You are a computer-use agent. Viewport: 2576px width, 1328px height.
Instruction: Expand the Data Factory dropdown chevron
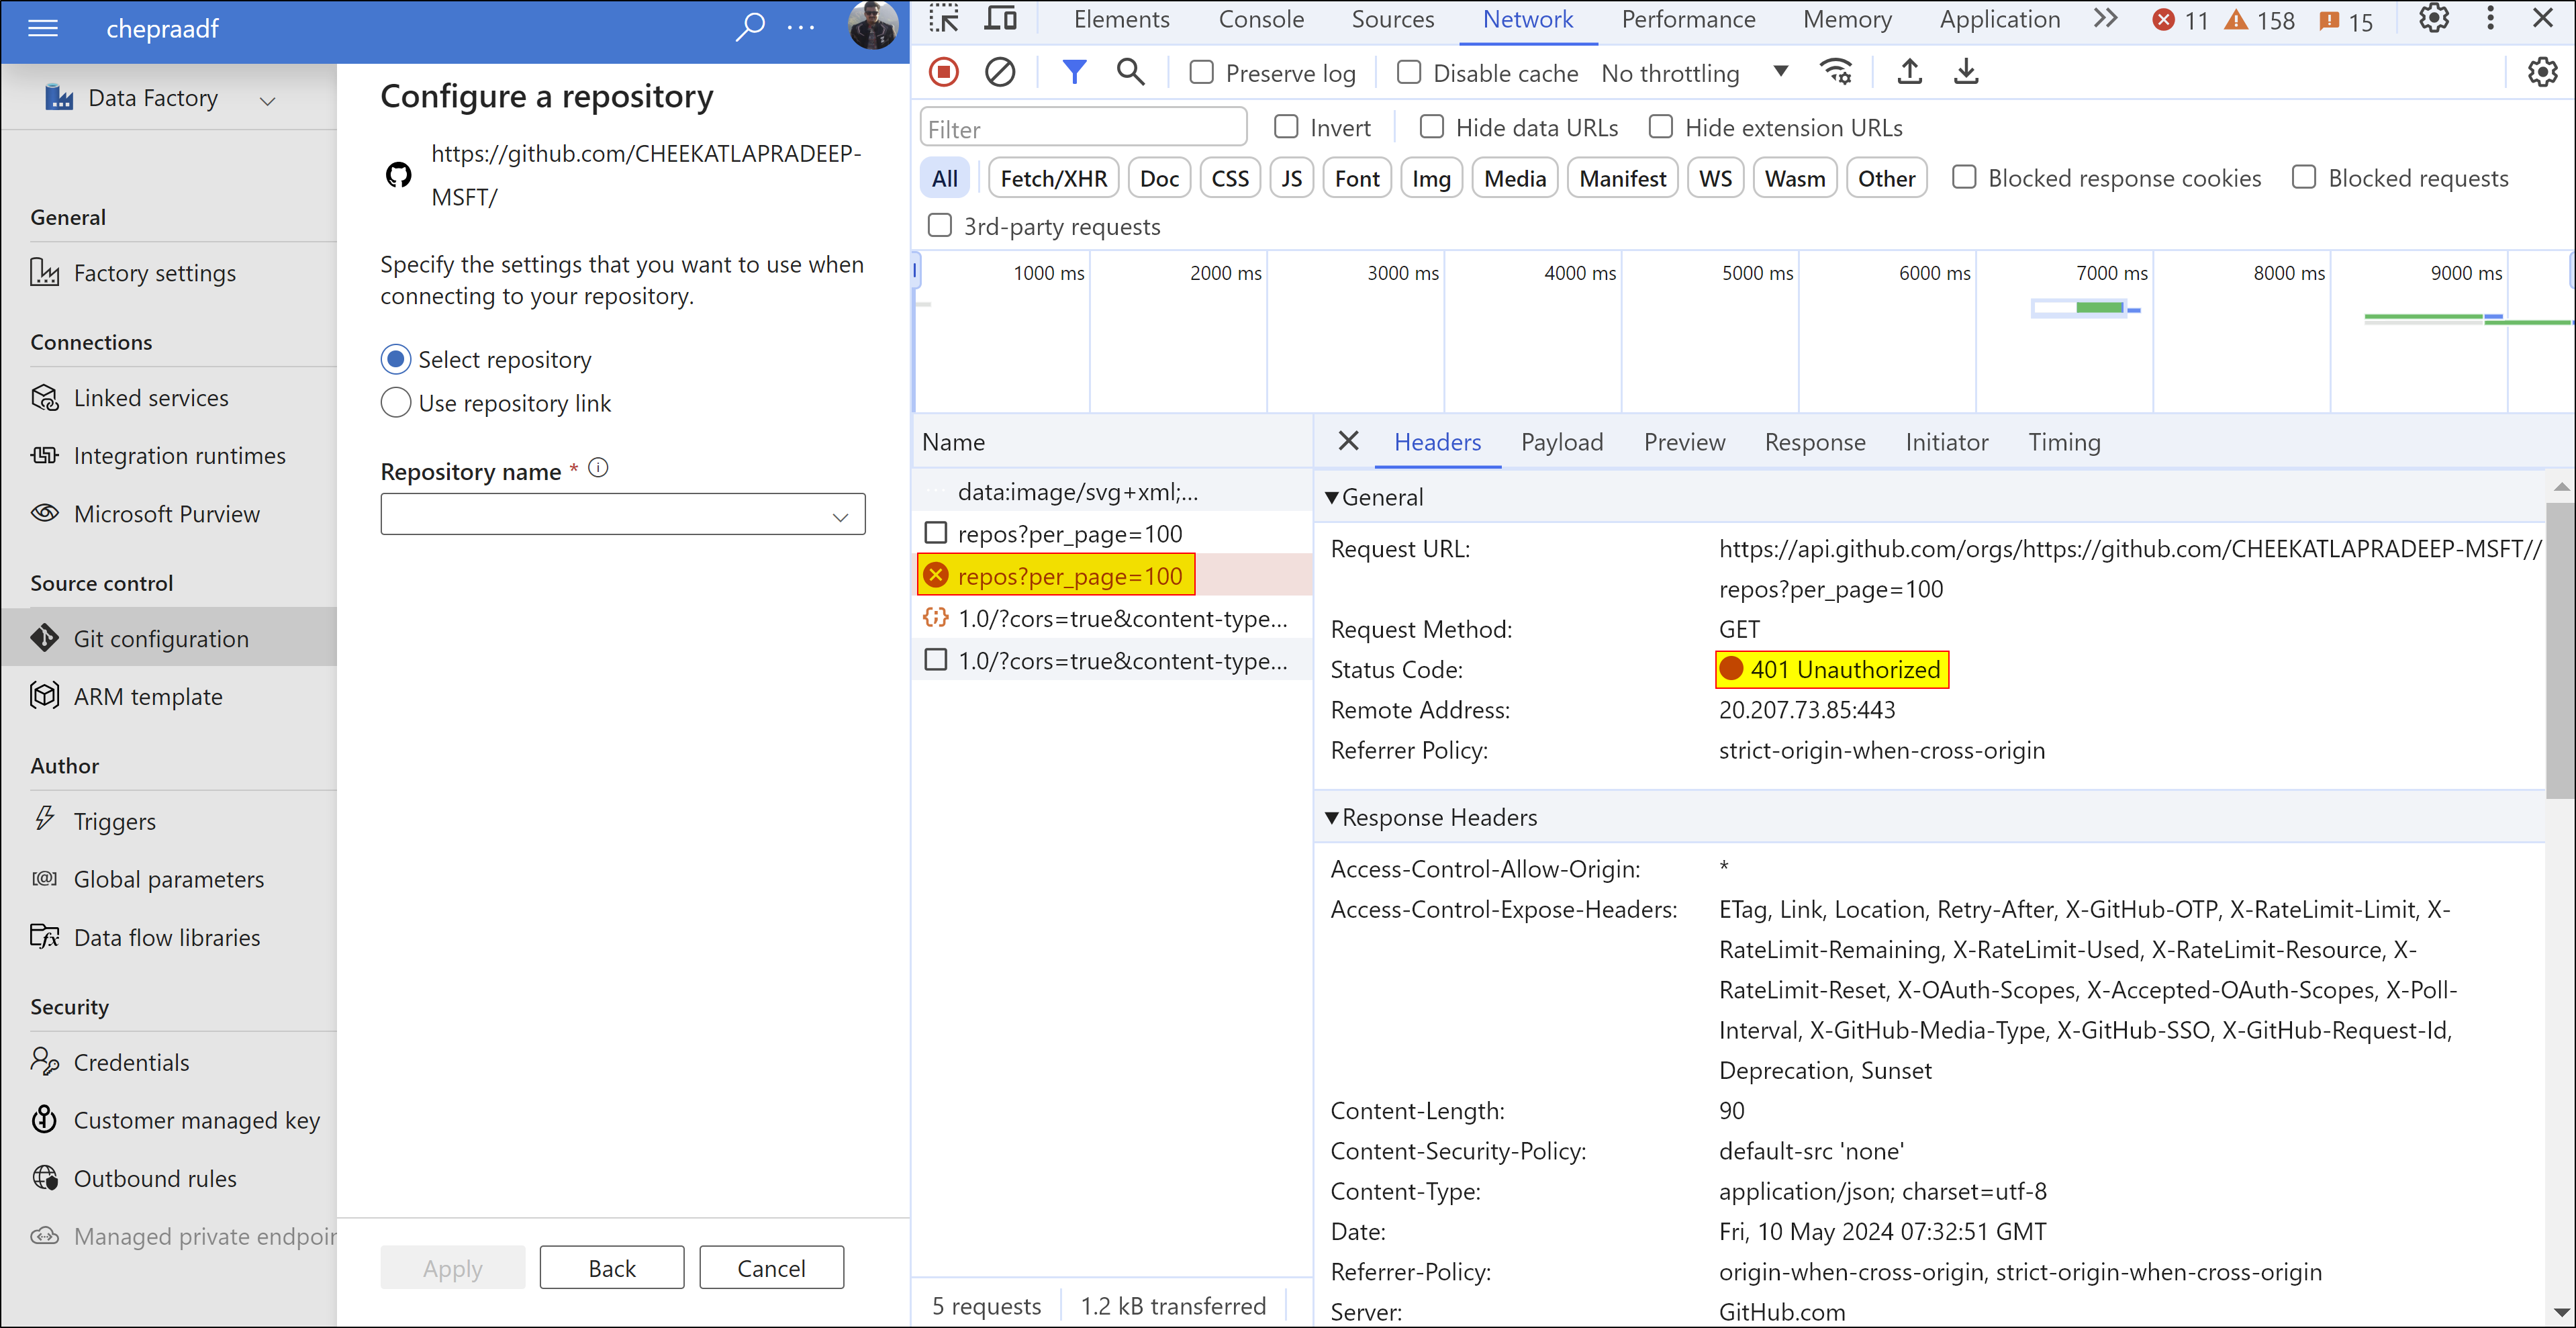pyautogui.click(x=267, y=100)
